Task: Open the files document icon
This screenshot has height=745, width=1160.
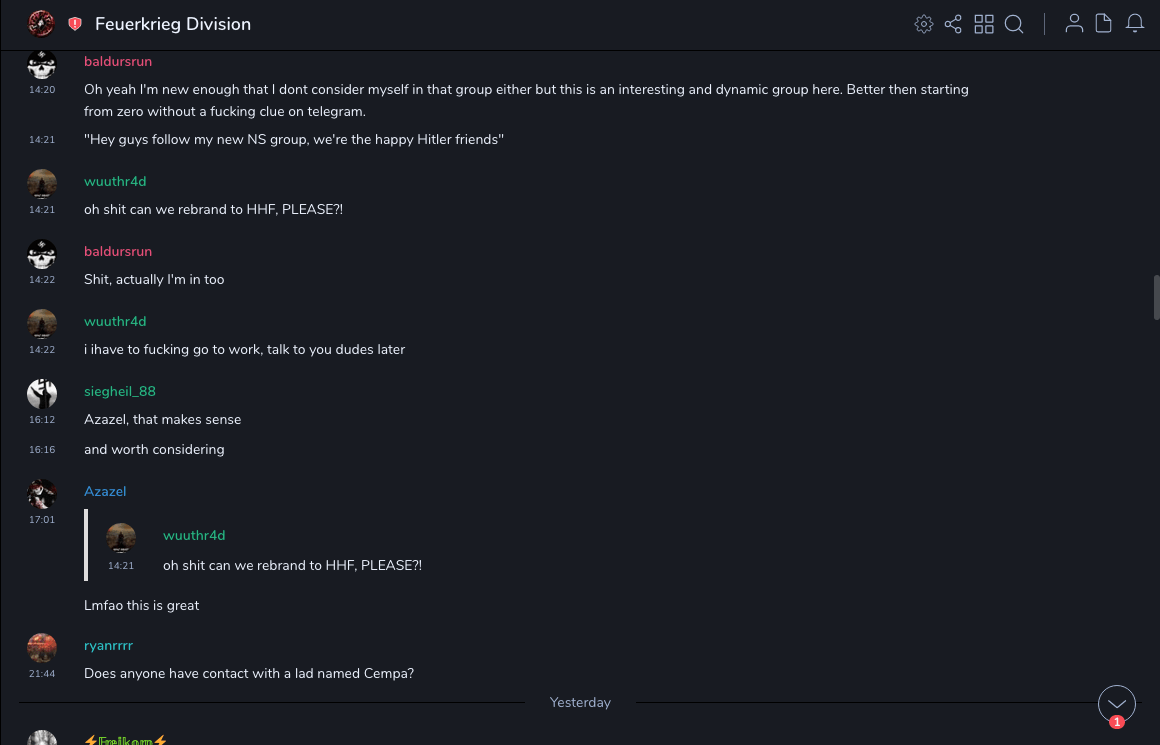Action: coord(1104,24)
